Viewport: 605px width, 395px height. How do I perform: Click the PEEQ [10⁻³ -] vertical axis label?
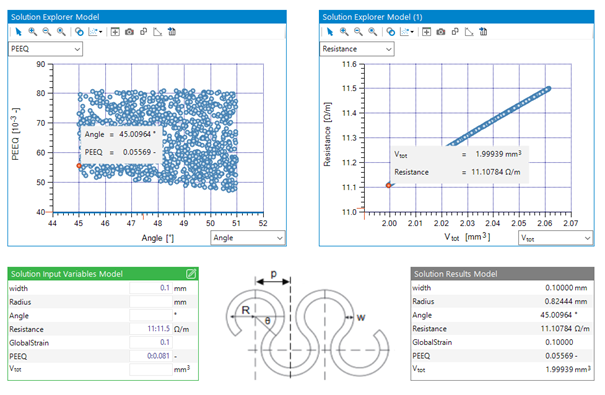(15, 134)
